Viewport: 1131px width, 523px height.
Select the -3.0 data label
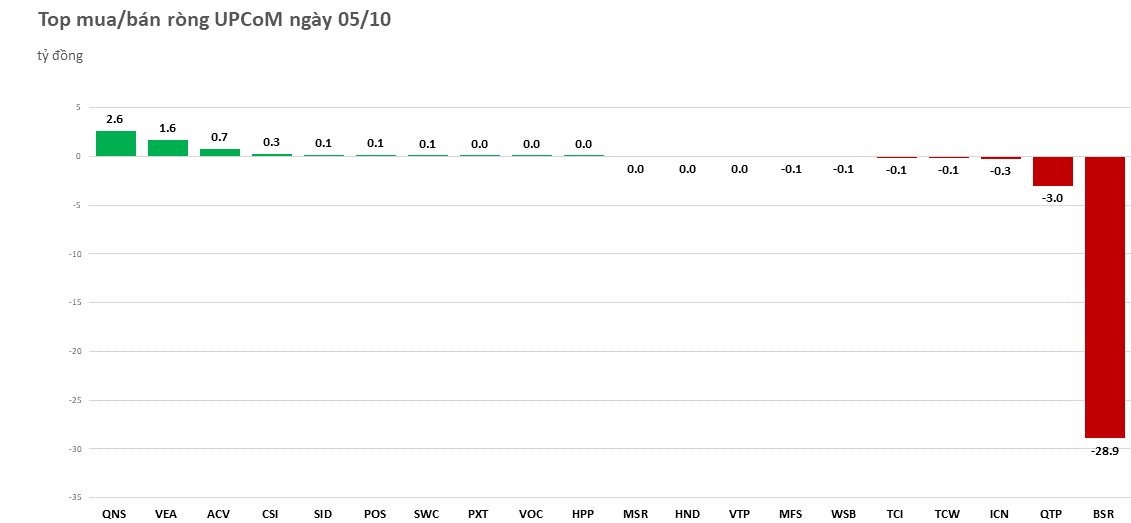point(1052,198)
